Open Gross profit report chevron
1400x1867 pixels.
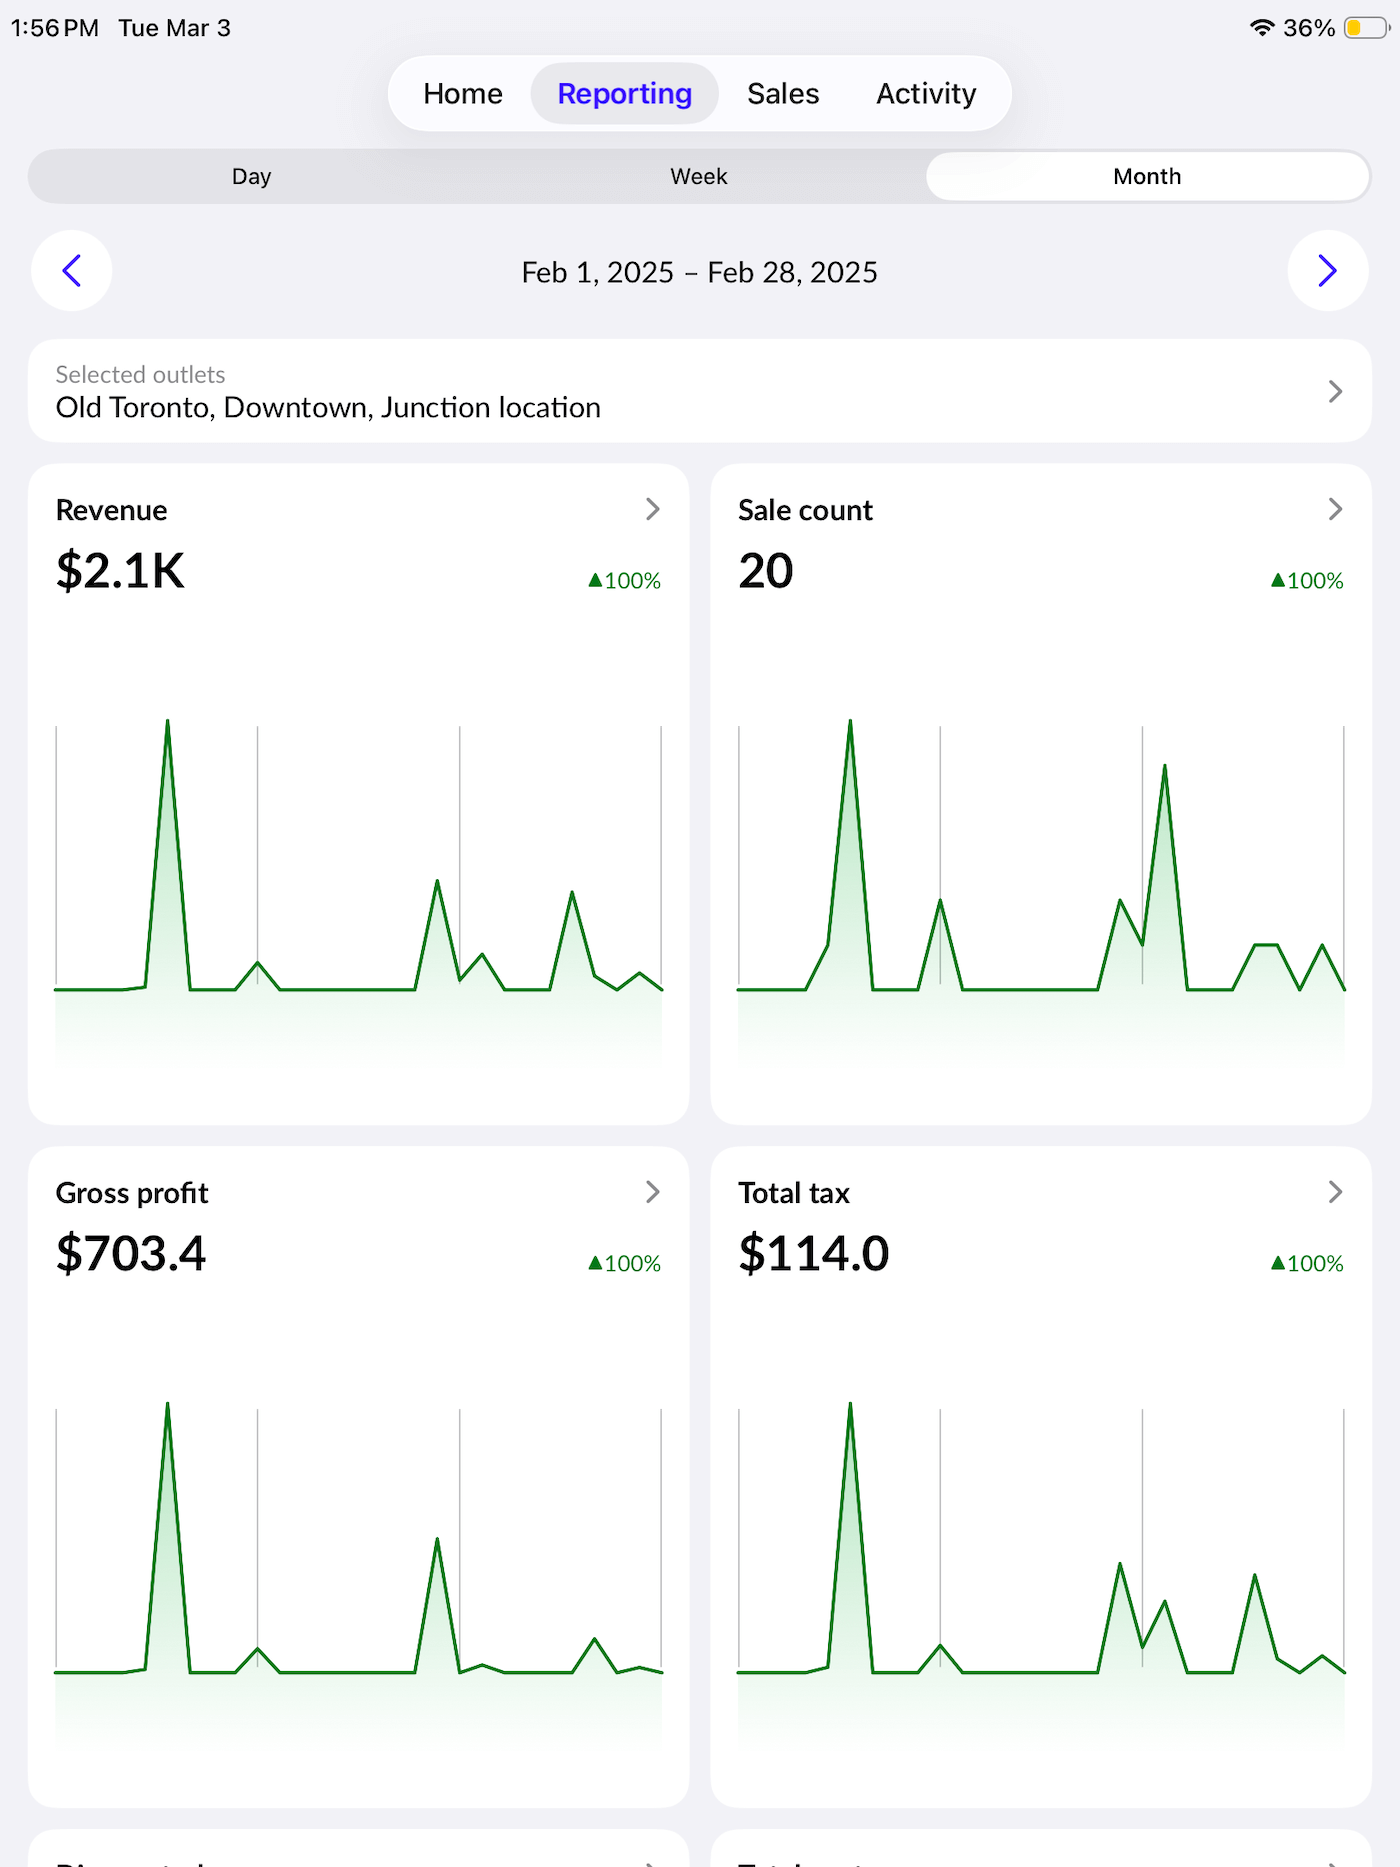point(652,1192)
